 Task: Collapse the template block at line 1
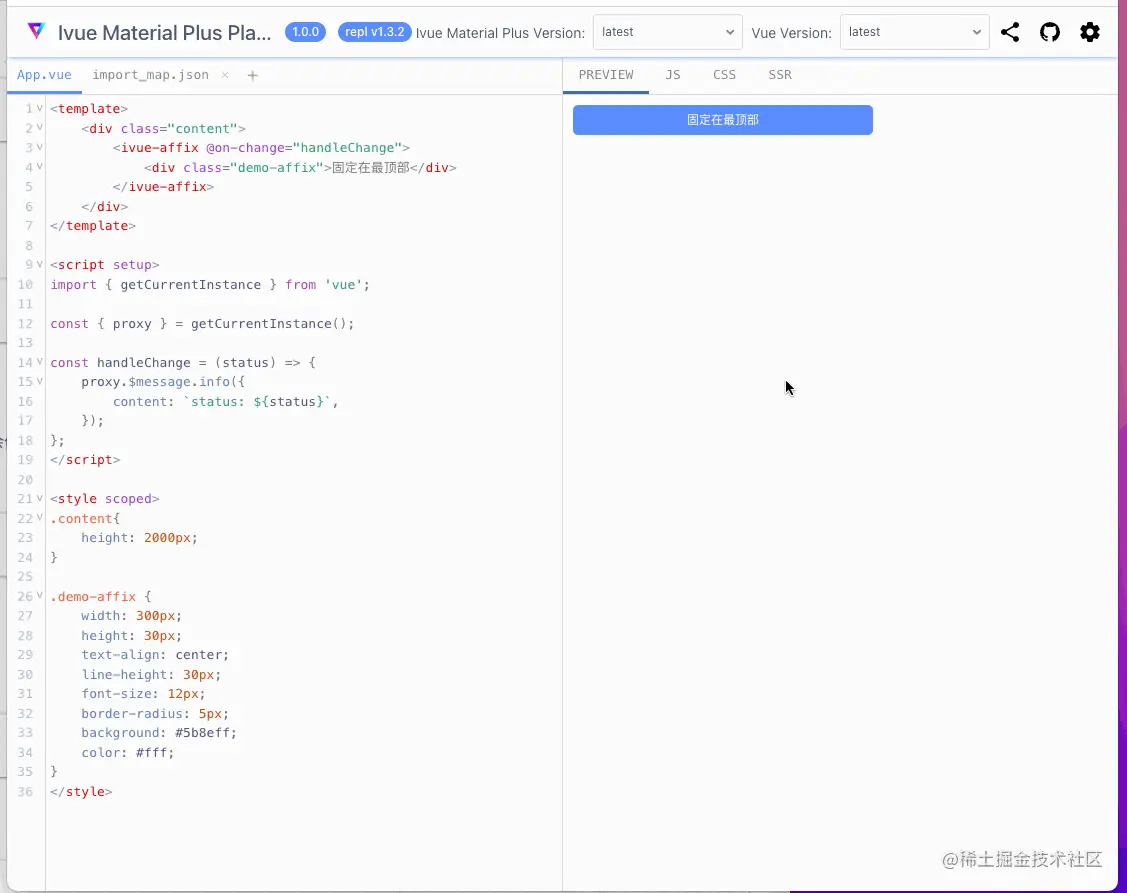click(40, 108)
